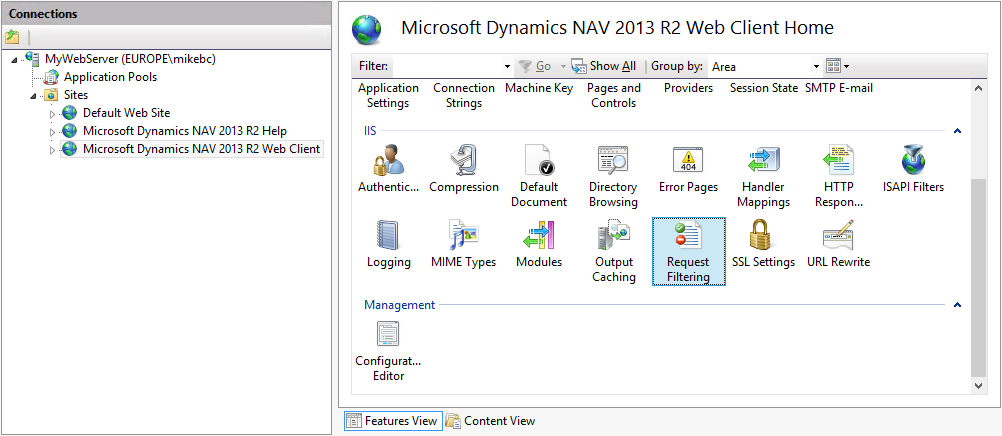Click the Filter input field
The image size is (1002, 436).
448,67
